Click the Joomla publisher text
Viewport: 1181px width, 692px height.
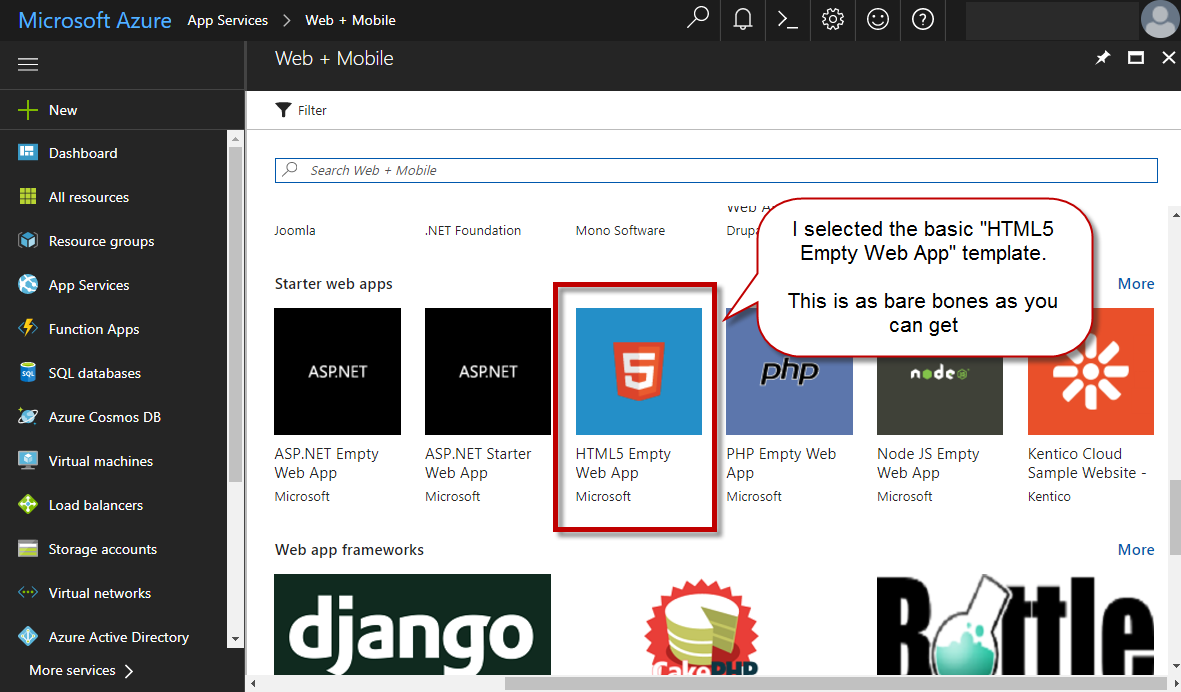pos(294,230)
